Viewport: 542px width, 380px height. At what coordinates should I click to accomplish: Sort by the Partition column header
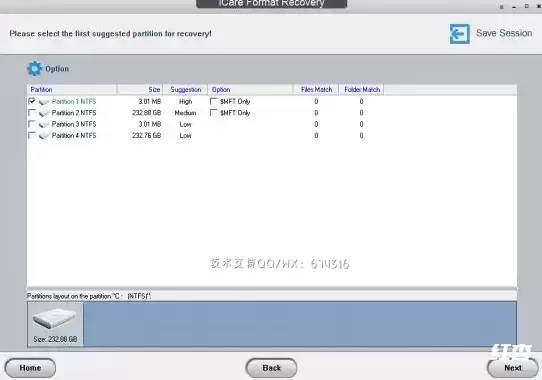point(72,90)
